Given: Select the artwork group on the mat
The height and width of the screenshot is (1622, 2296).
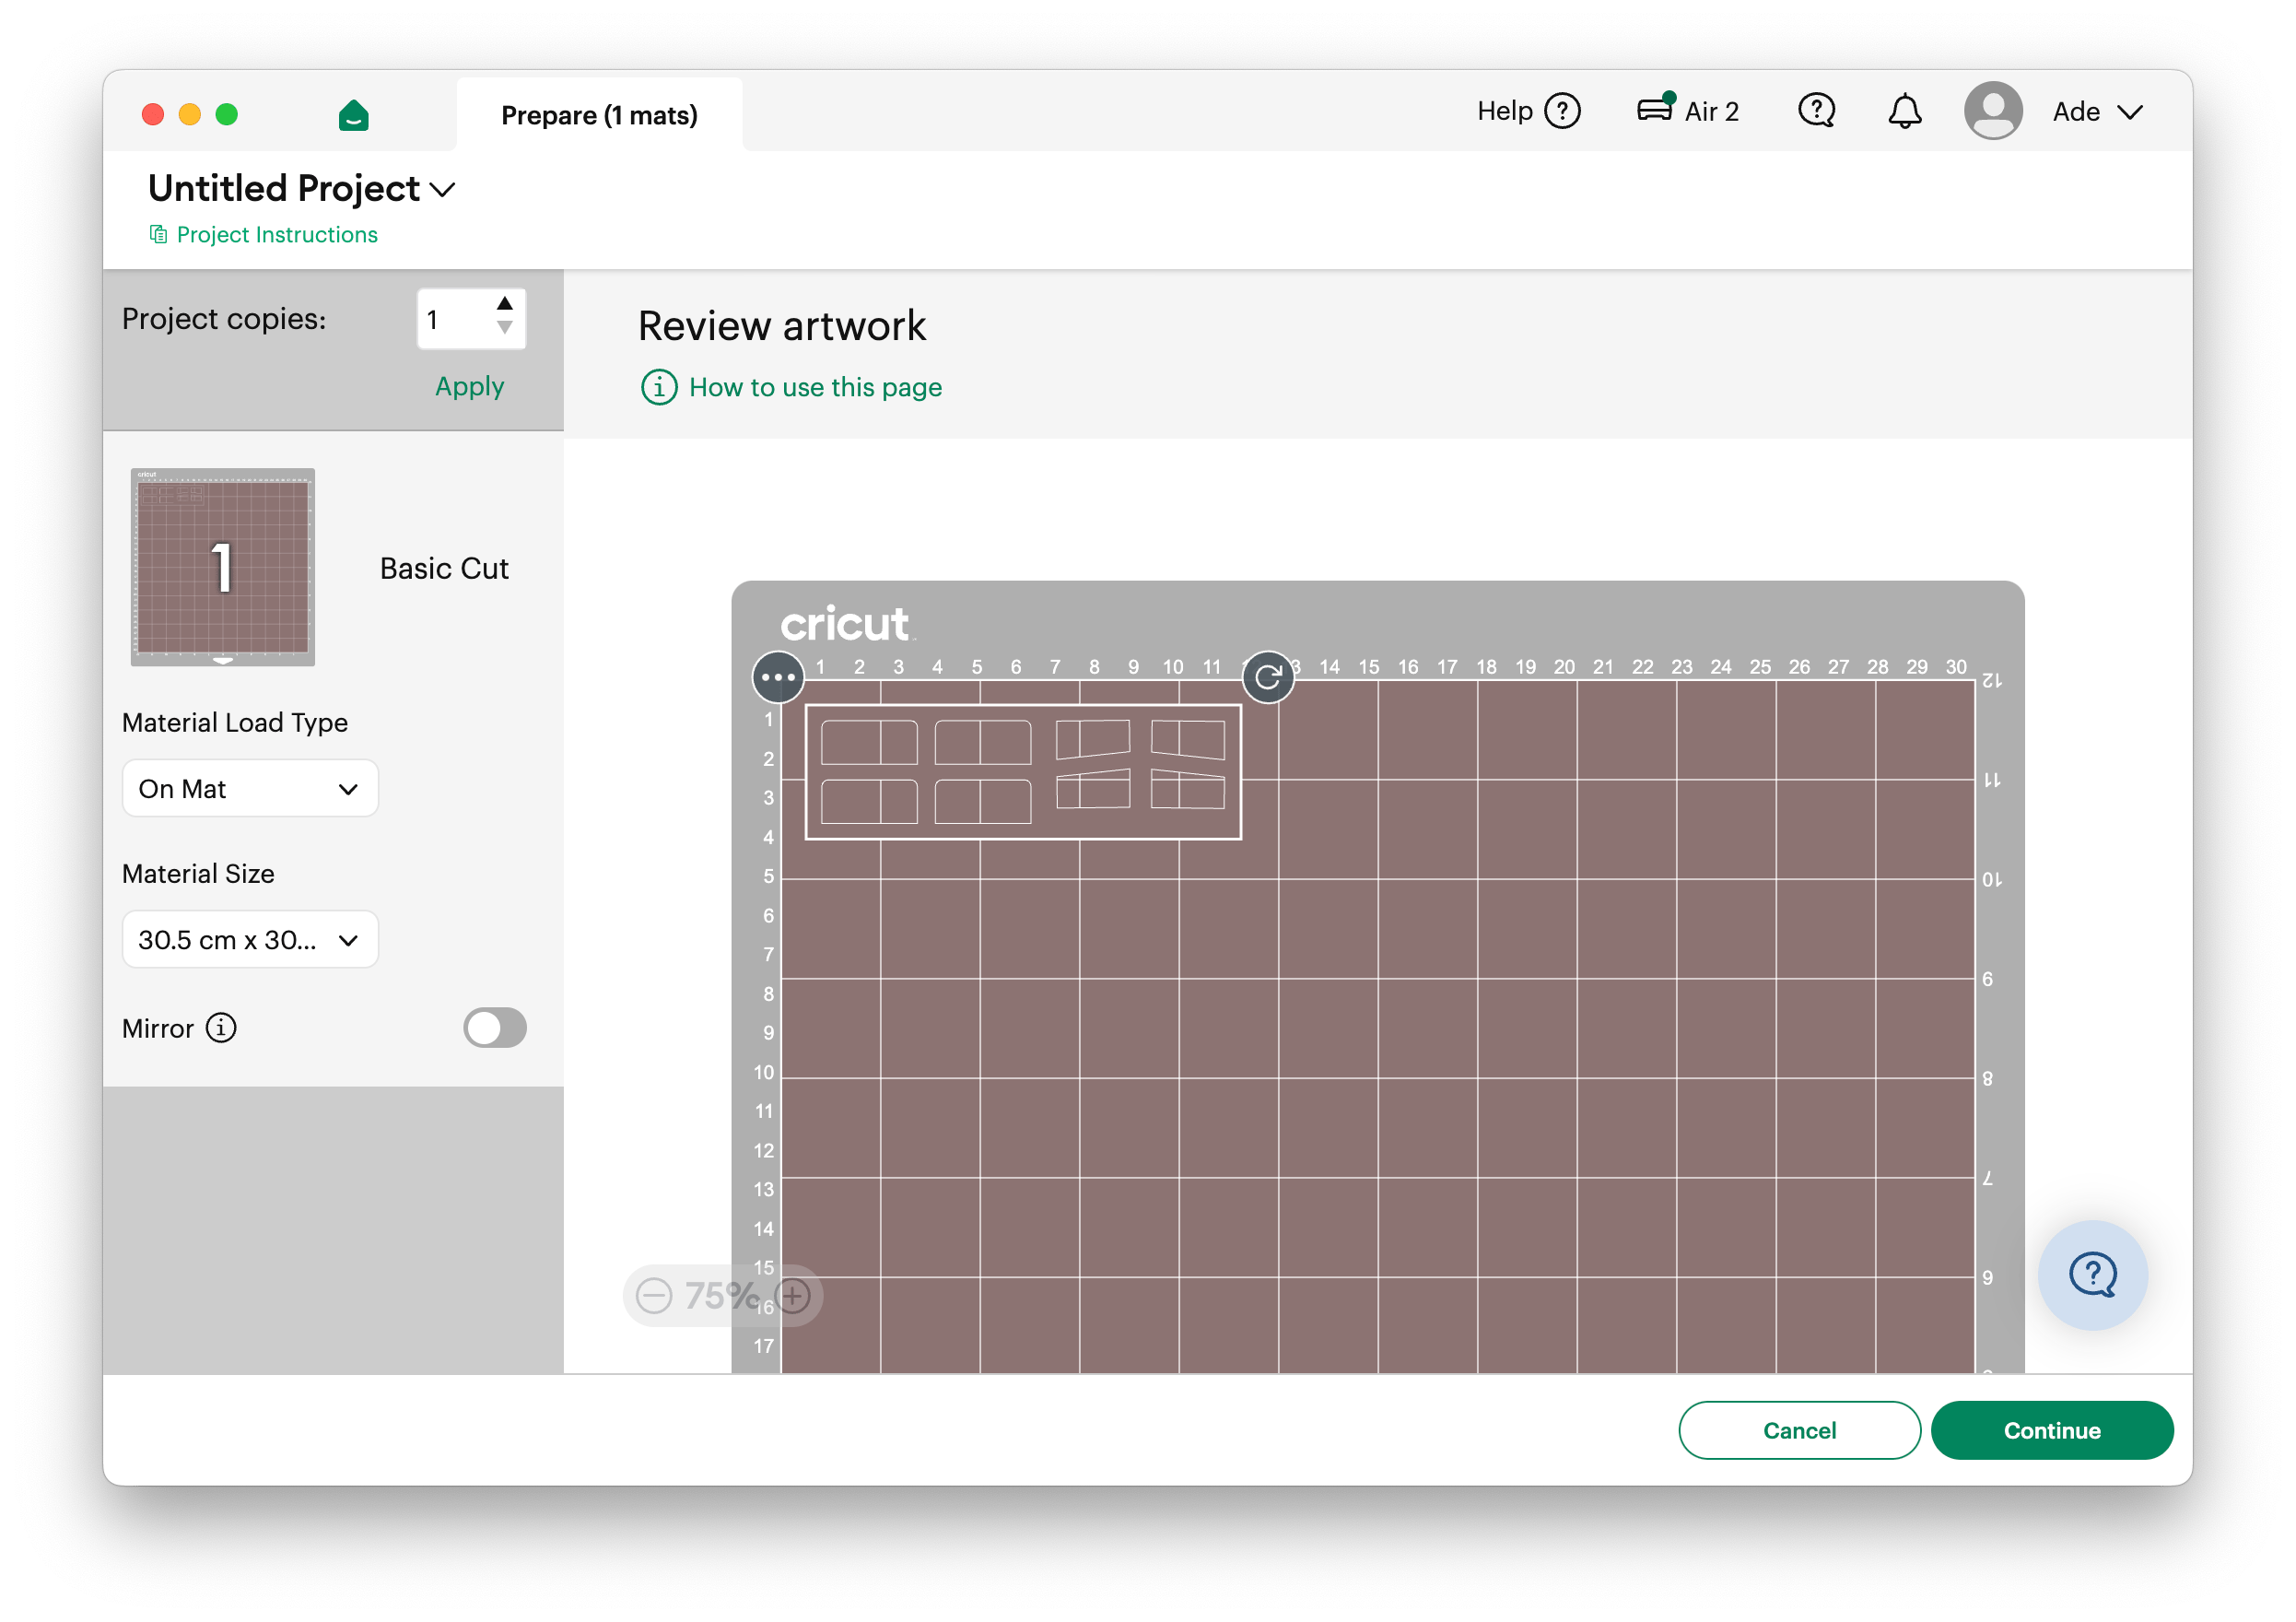Looking at the screenshot, I should (1023, 772).
